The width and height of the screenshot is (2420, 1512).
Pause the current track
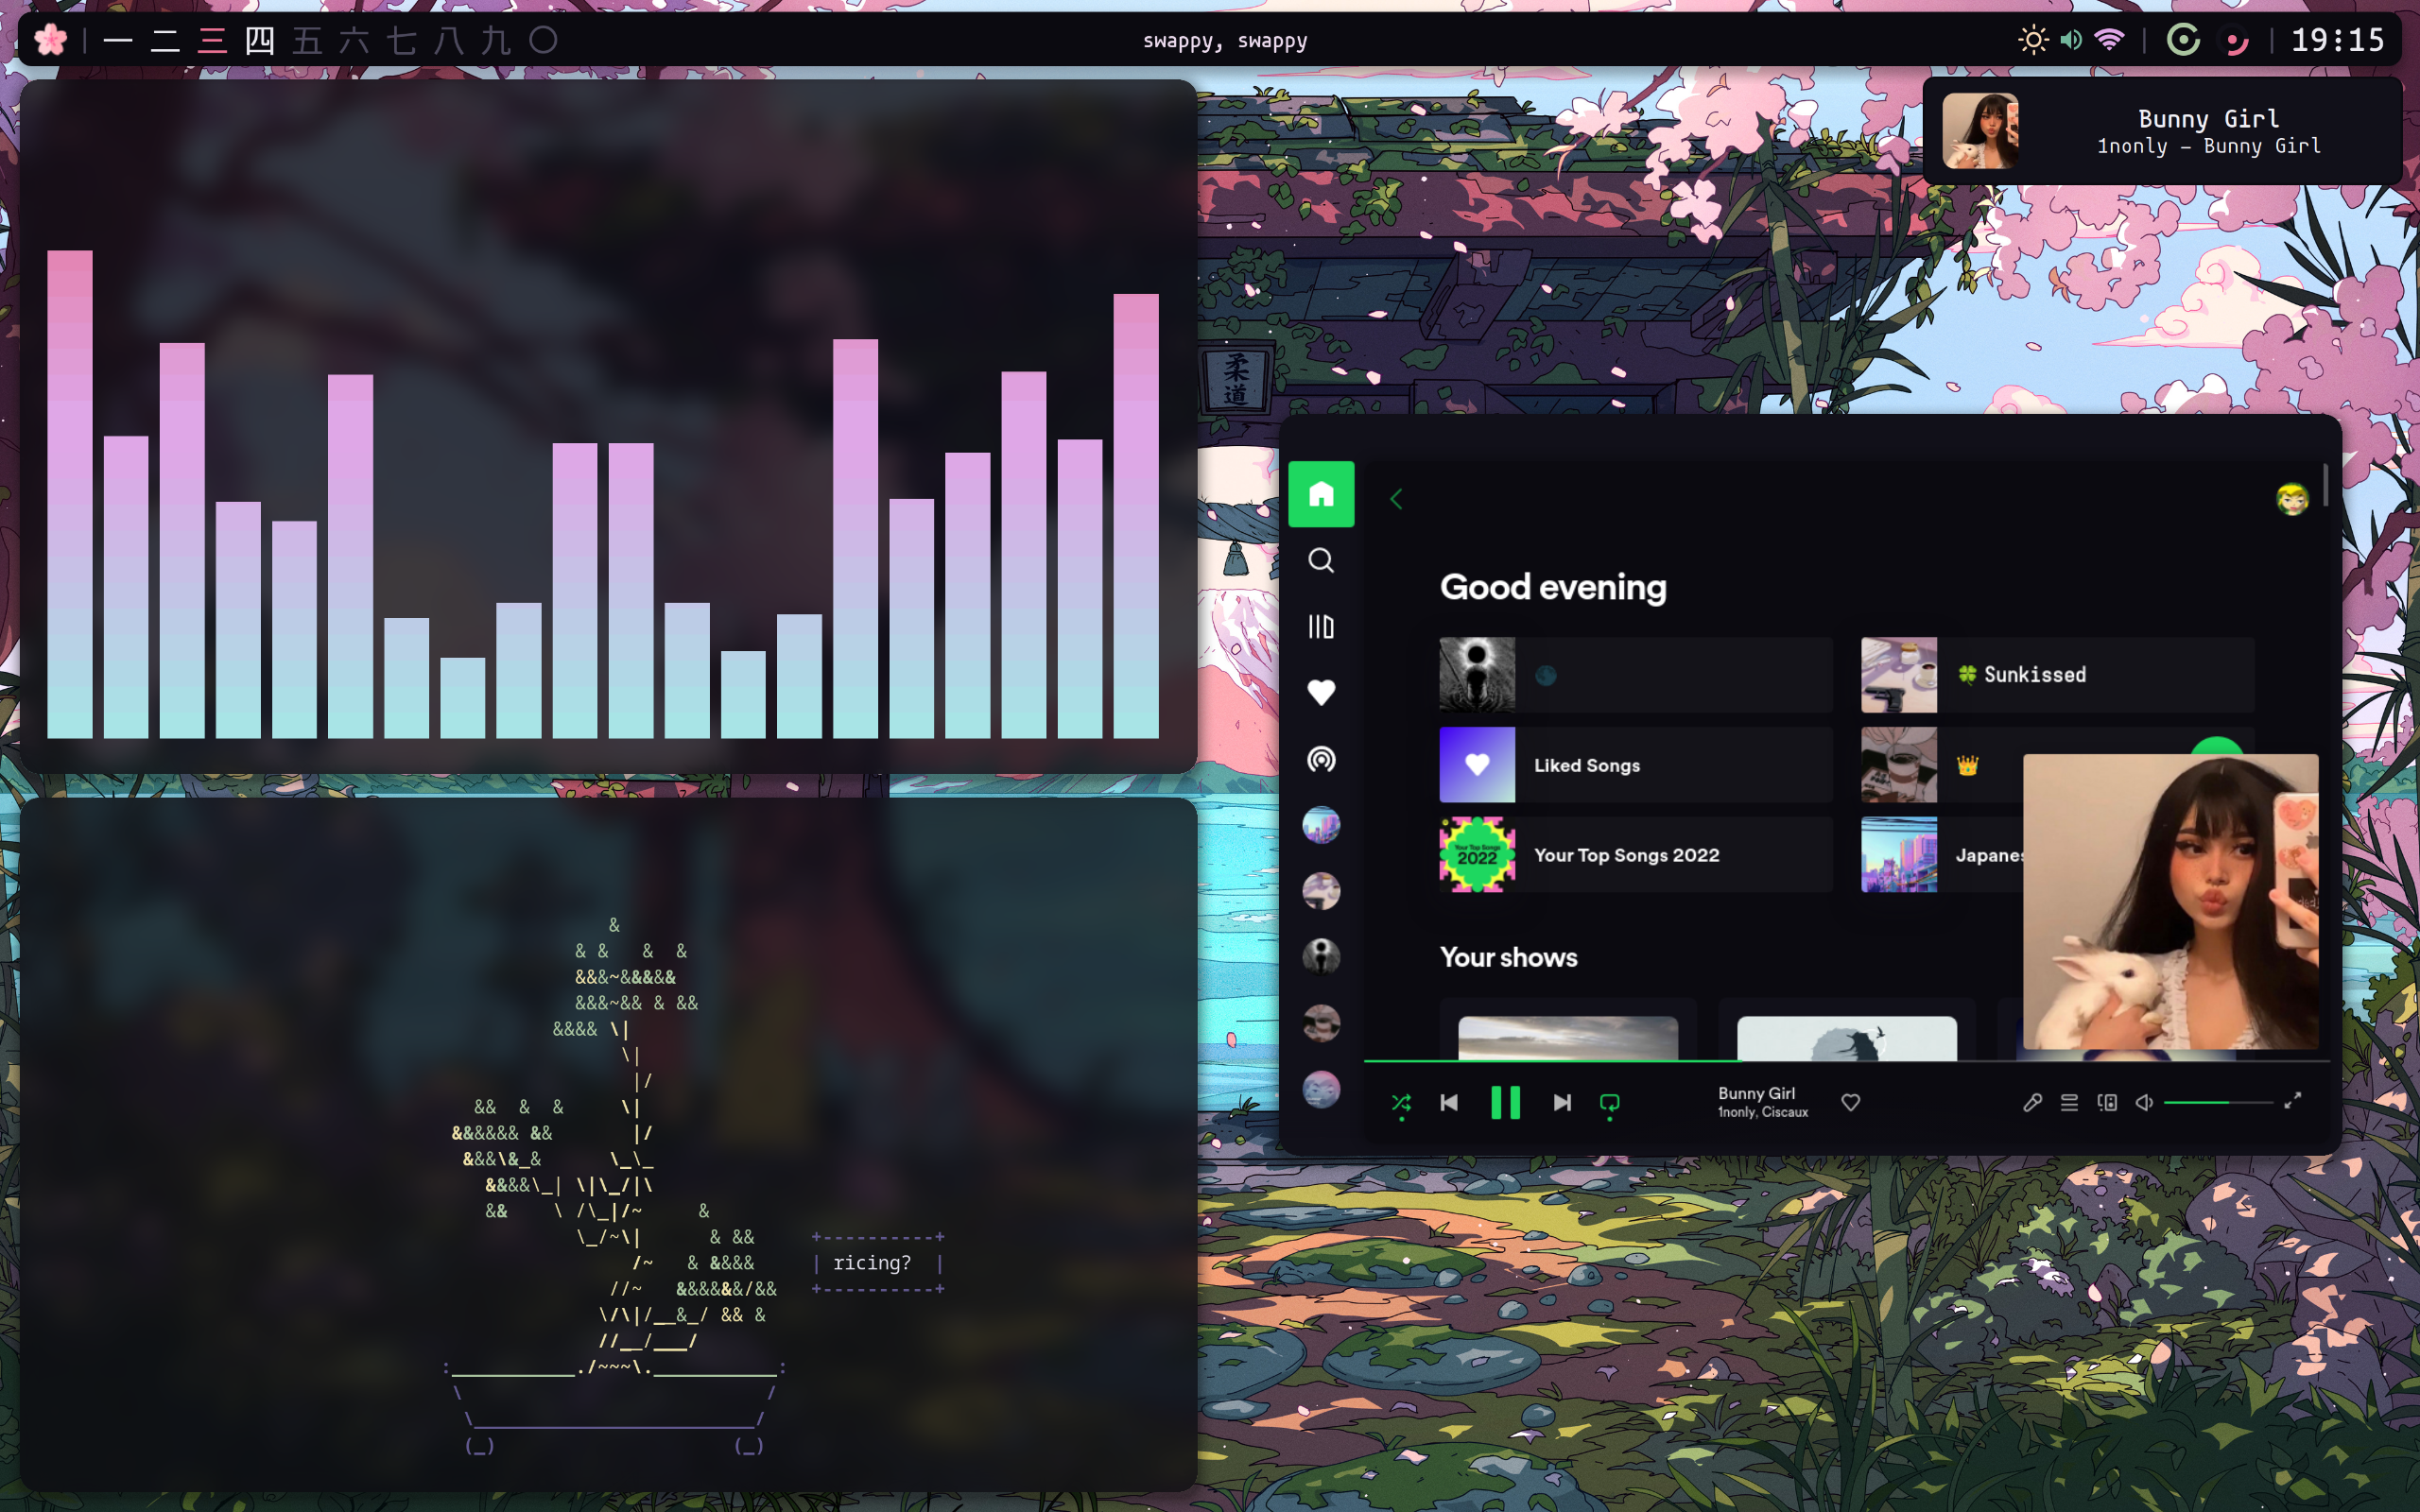pyautogui.click(x=1505, y=1102)
